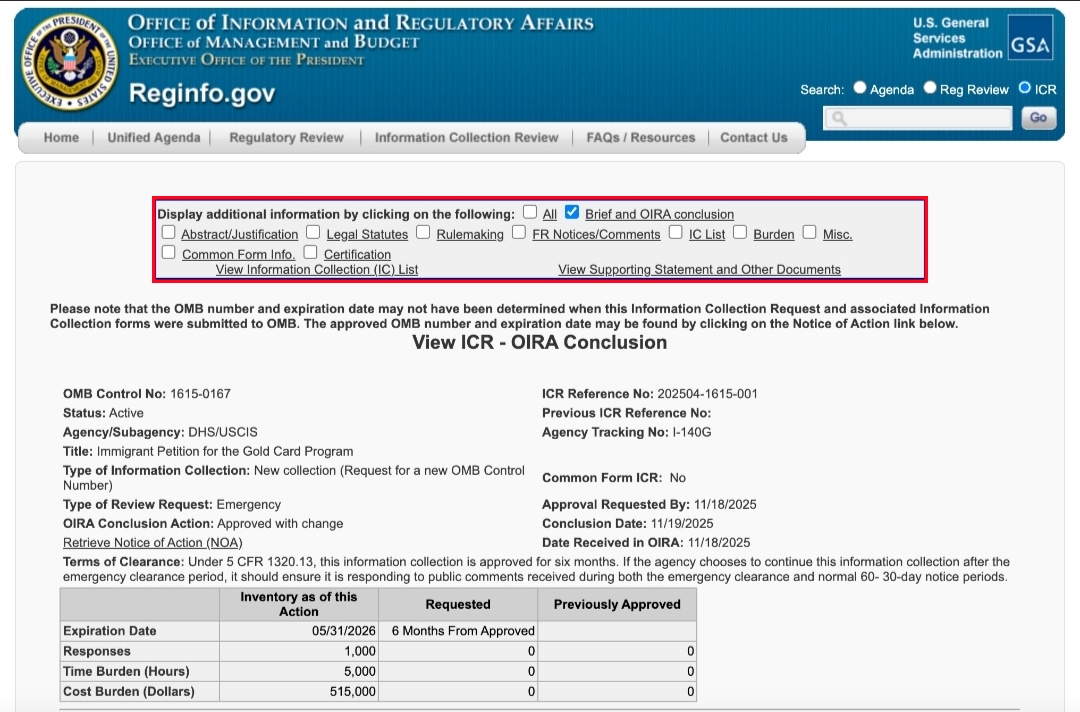Tick the Legal Statutes checkbox
Screen dimensions: 1080x712
314,232
